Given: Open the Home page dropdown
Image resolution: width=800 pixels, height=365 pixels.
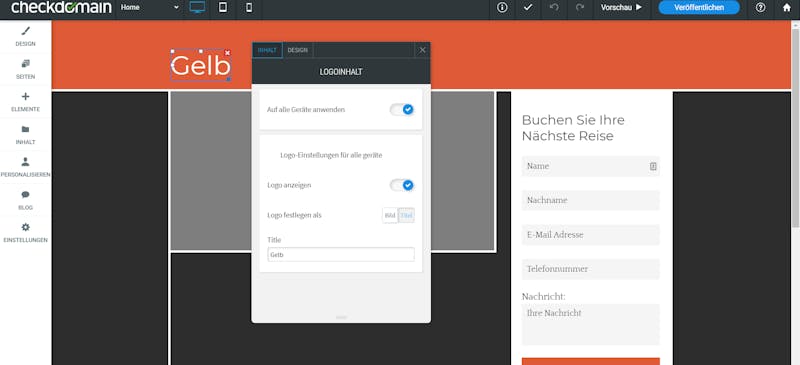Looking at the screenshot, I should tap(150, 8).
